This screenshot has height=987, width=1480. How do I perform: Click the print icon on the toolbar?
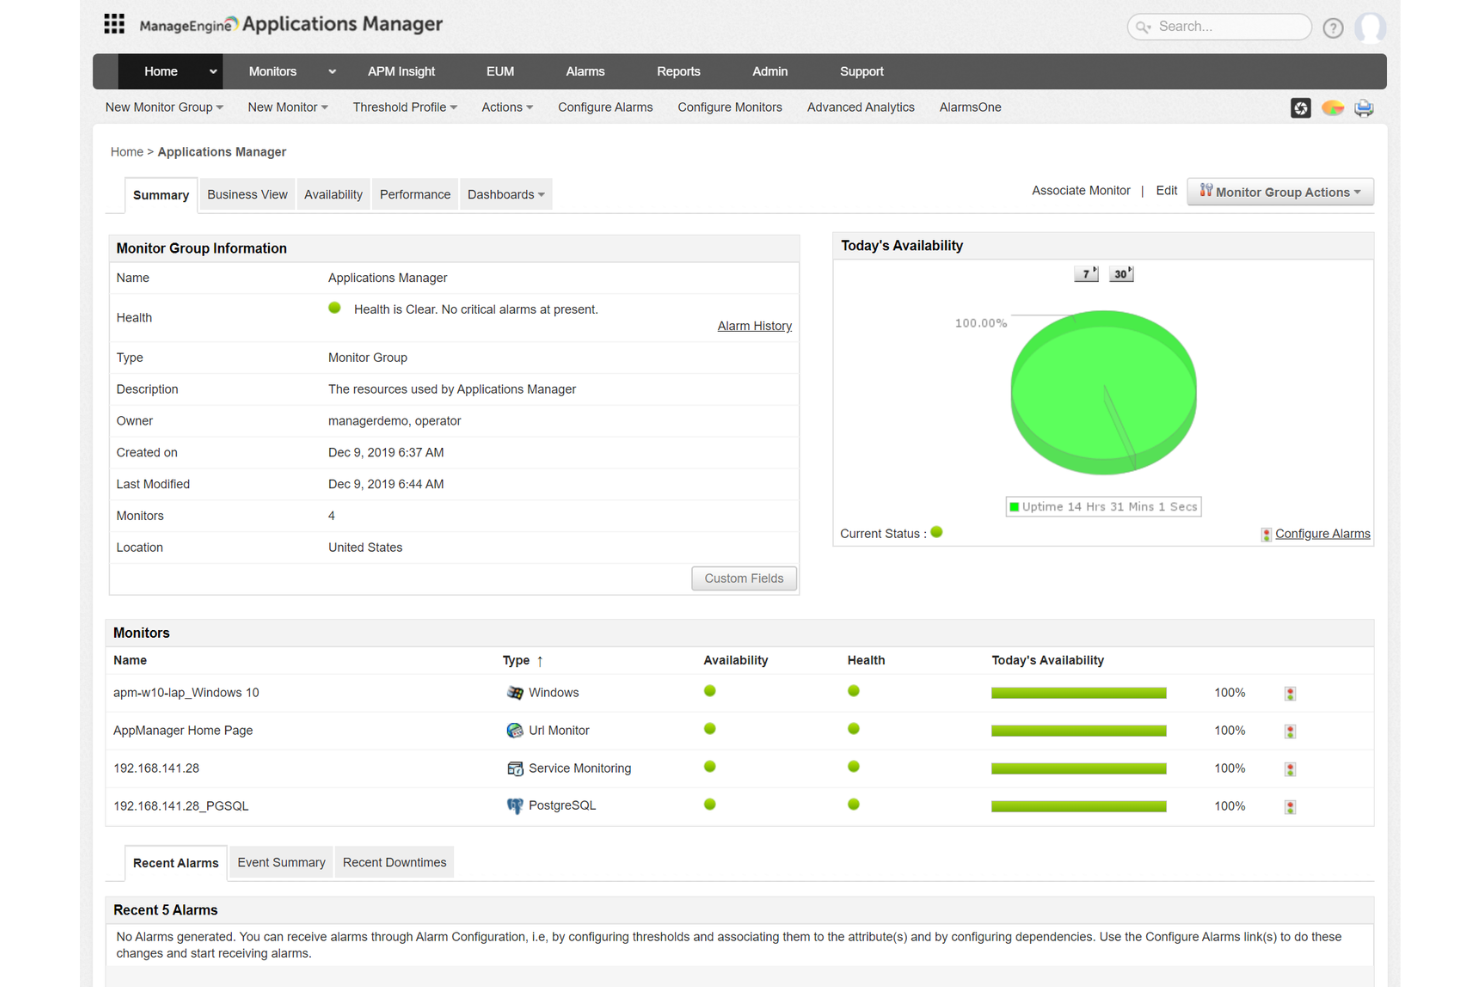pyautogui.click(x=1363, y=107)
